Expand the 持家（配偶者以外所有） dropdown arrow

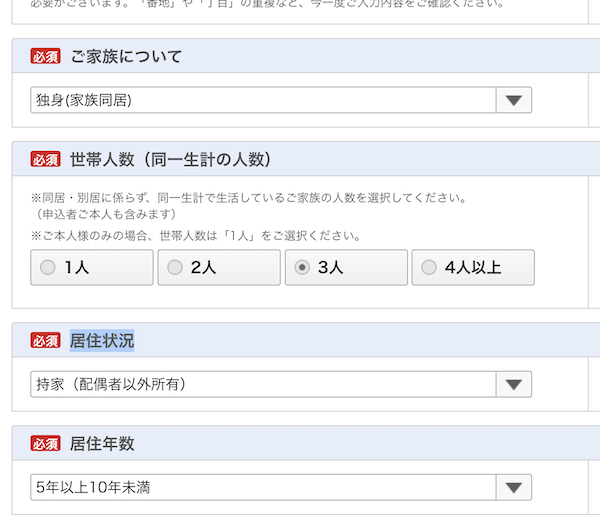(x=514, y=384)
